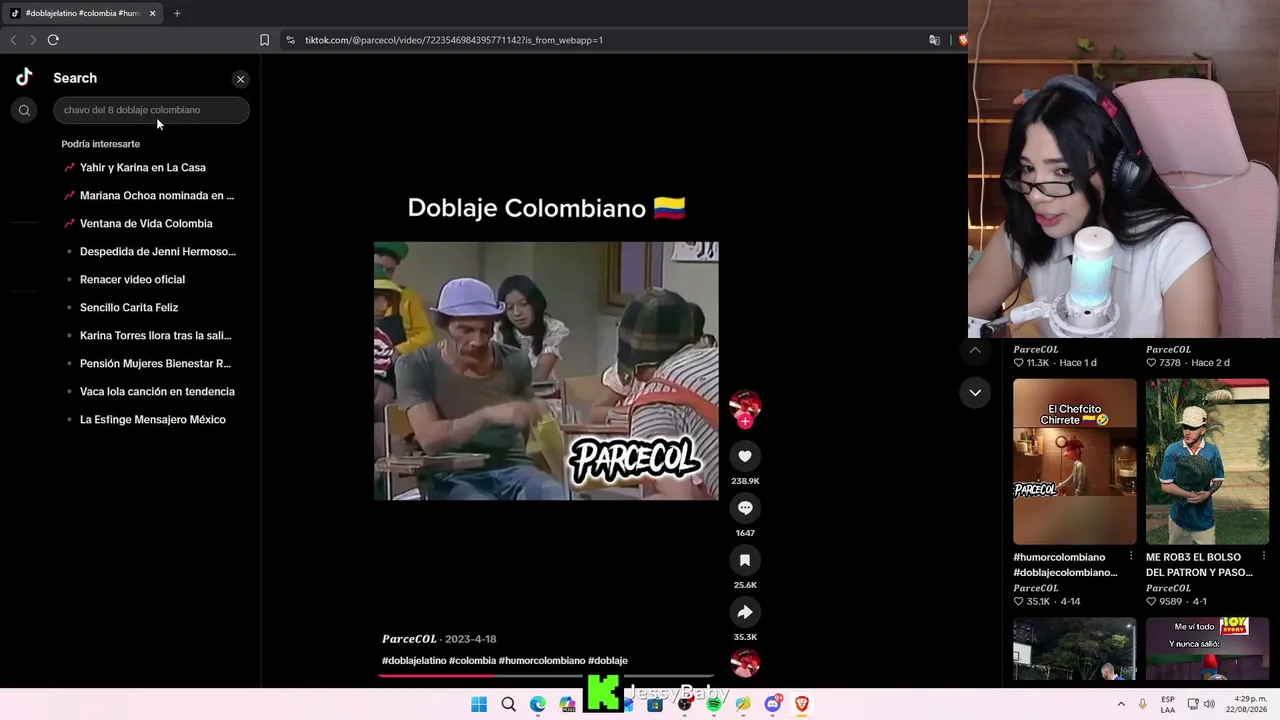
Task: Close the Search panel
Action: [x=240, y=79]
